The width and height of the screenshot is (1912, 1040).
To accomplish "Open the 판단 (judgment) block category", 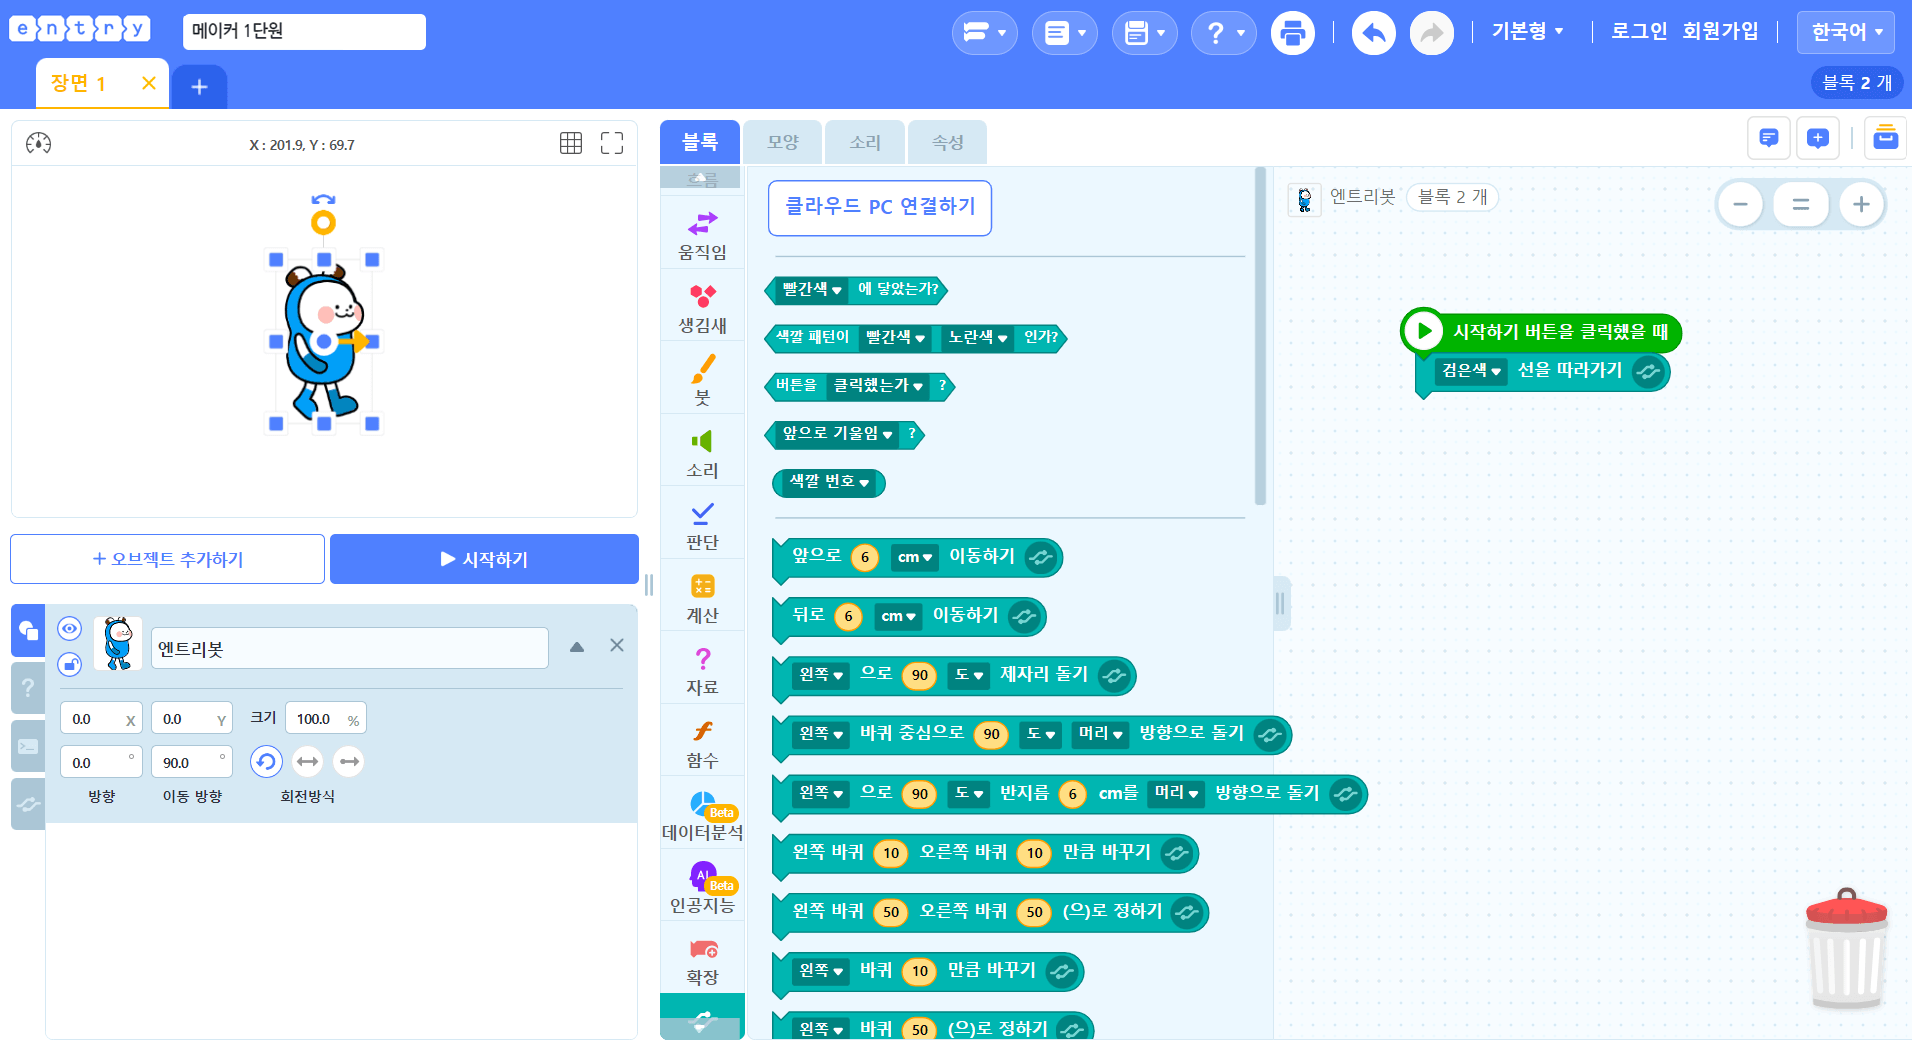I will [702, 524].
